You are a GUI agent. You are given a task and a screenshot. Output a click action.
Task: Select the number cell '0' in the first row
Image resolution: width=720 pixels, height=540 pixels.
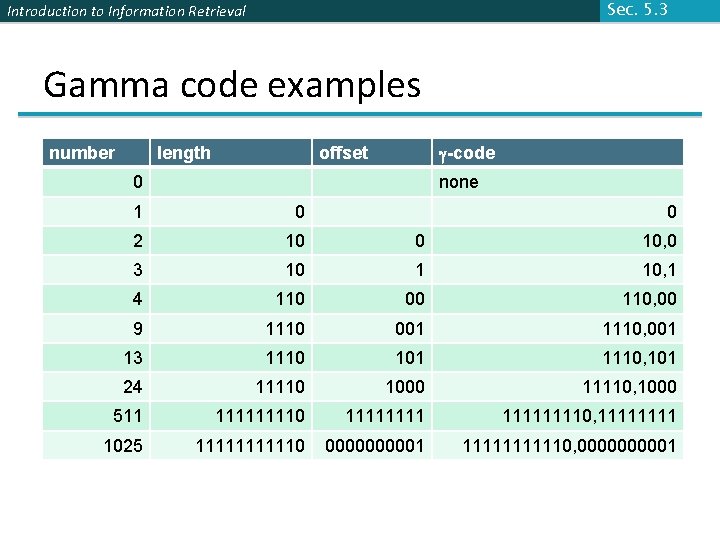pos(96,182)
